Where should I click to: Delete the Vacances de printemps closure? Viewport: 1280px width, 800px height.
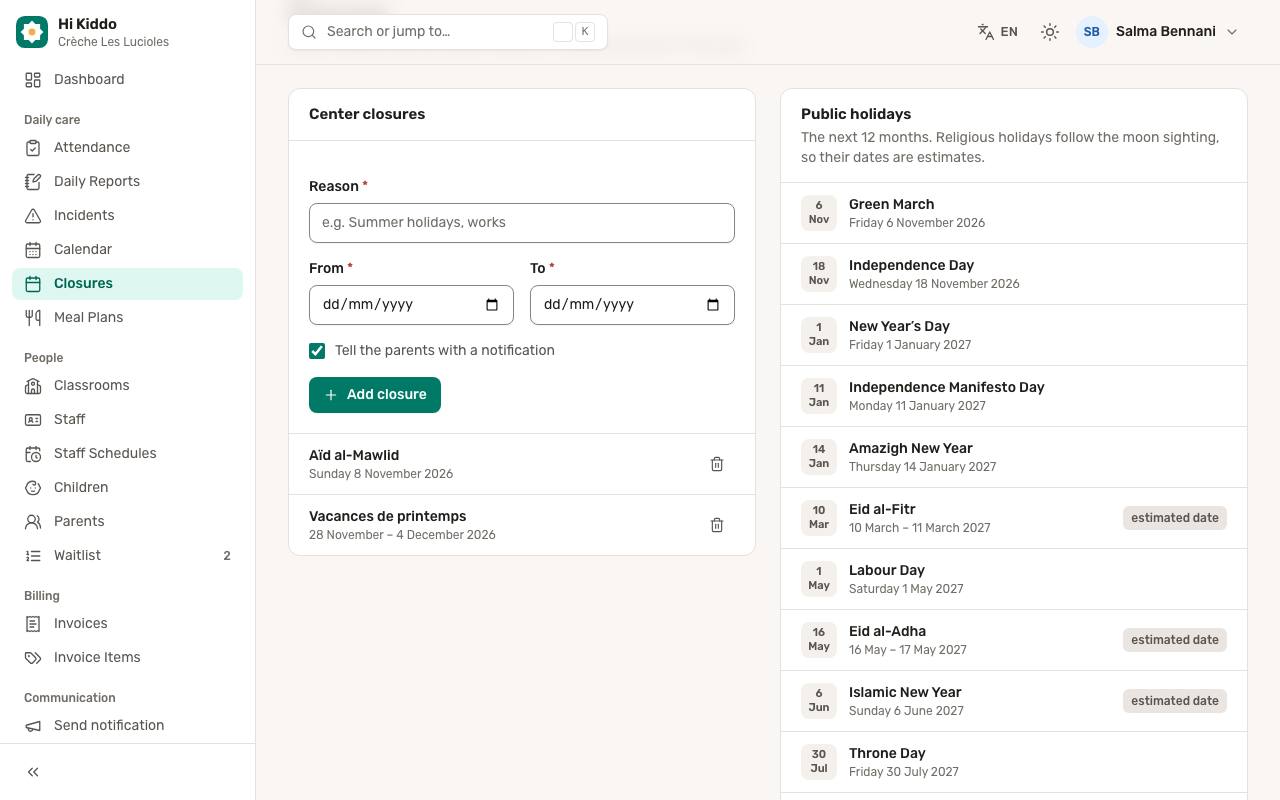tap(717, 525)
